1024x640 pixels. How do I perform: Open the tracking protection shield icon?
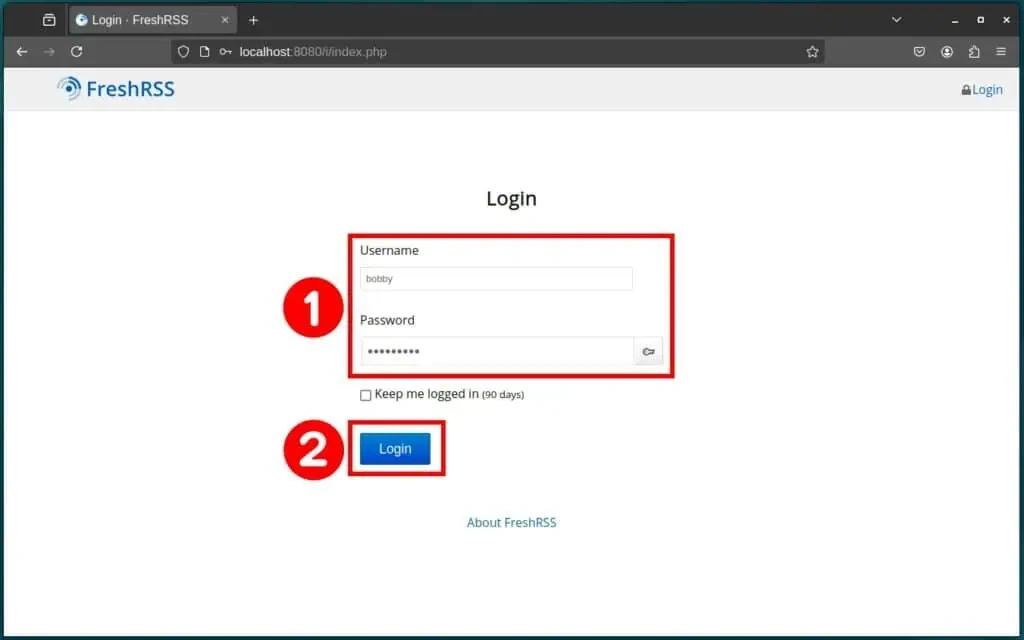(183, 52)
